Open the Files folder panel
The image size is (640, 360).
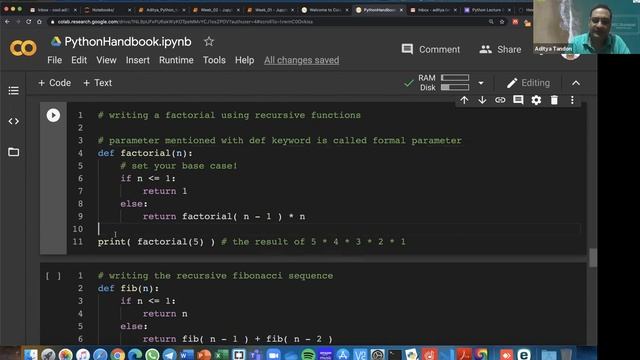(13, 152)
